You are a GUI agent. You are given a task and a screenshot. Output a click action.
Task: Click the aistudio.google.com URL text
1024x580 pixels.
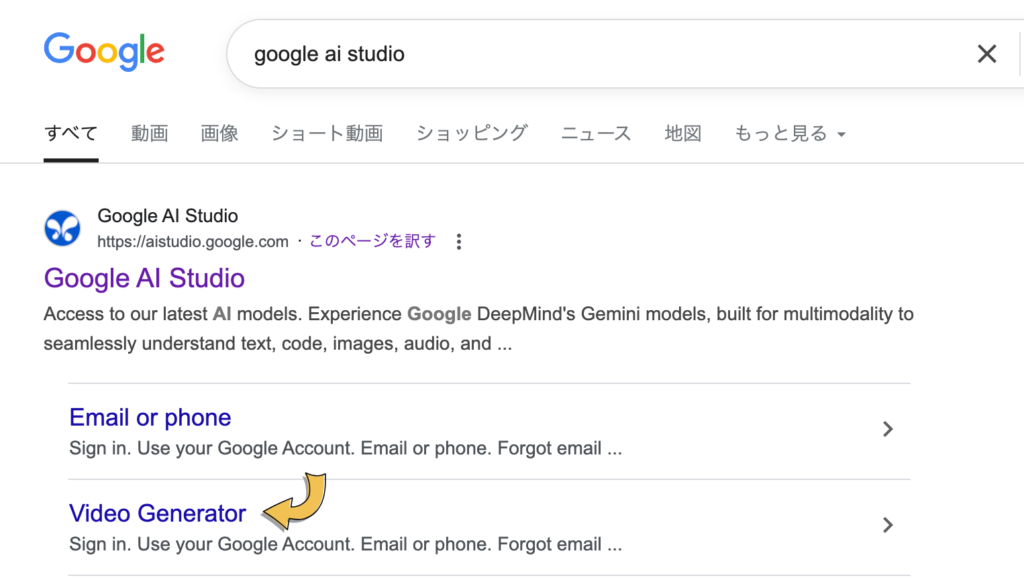point(193,242)
